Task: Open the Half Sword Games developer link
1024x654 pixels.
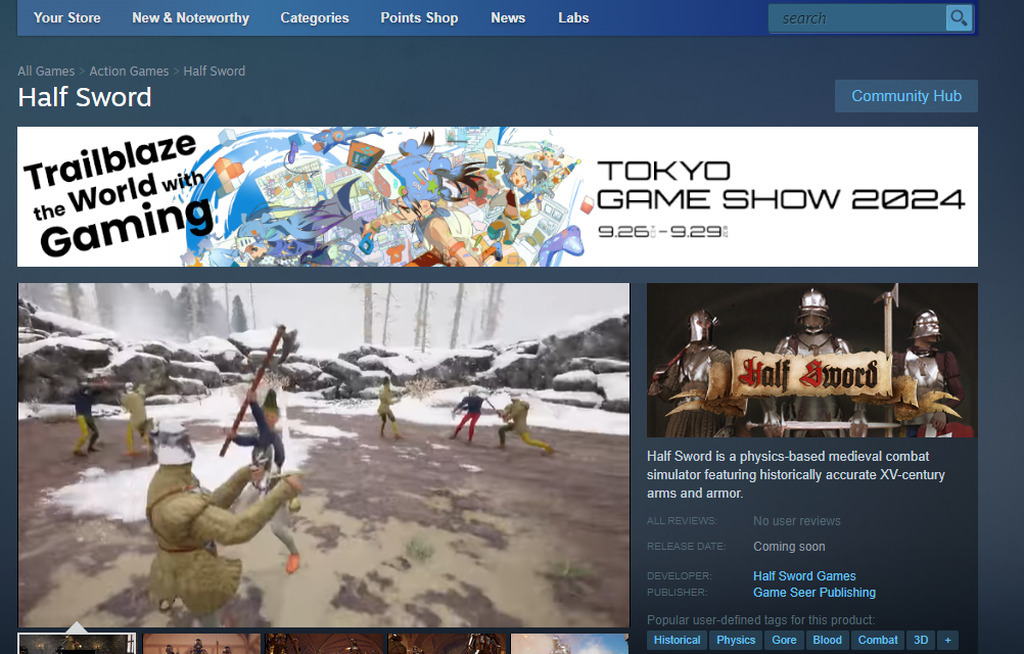Action: click(x=804, y=576)
